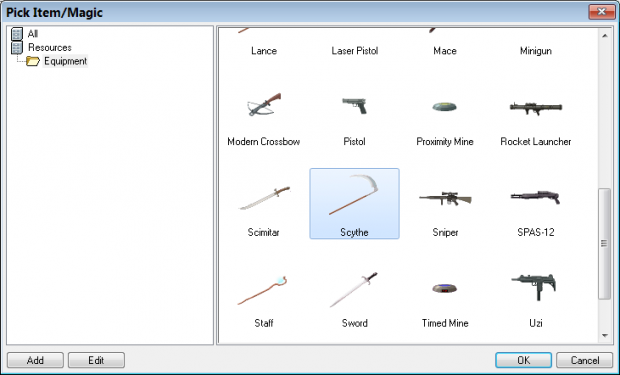The image size is (620, 375).
Task: Select the Modern Crossbow item icon
Action: coord(264,105)
